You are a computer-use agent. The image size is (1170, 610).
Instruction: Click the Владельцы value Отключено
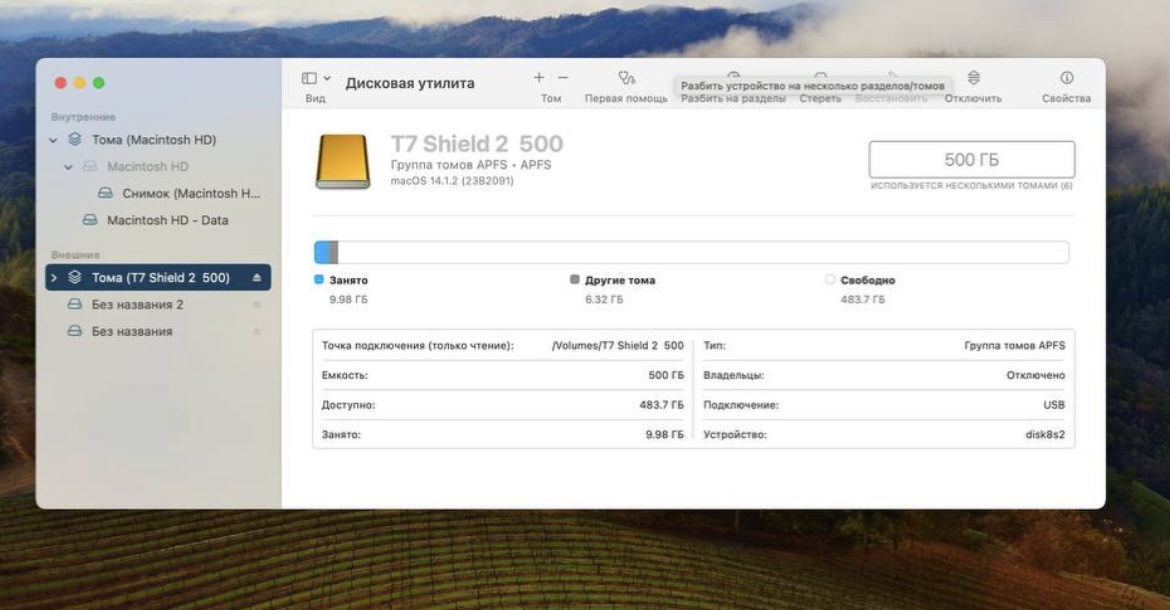[x=1036, y=375]
